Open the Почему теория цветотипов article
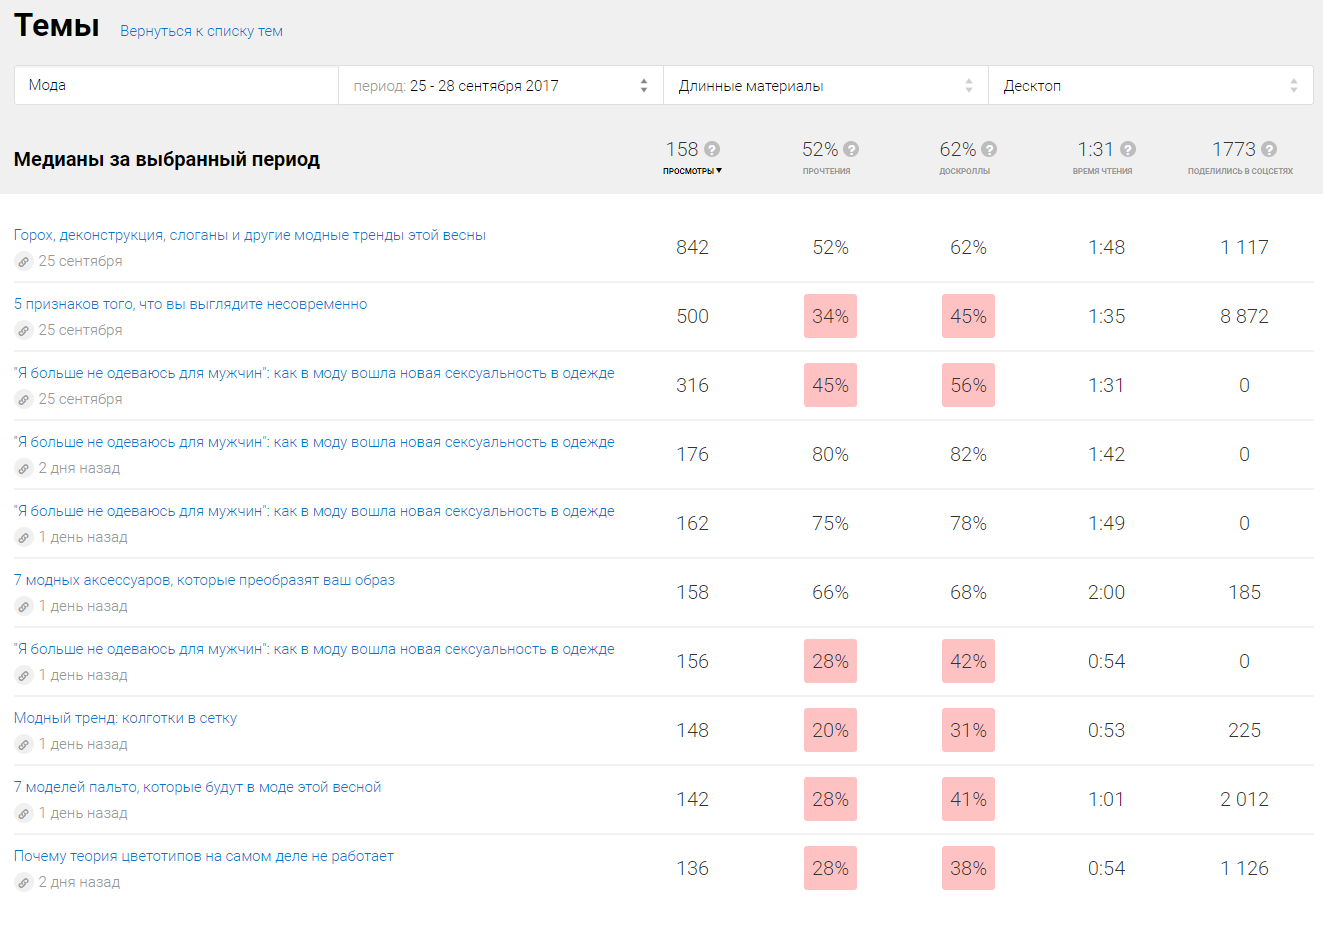This screenshot has width=1323, height=928. [x=203, y=856]
